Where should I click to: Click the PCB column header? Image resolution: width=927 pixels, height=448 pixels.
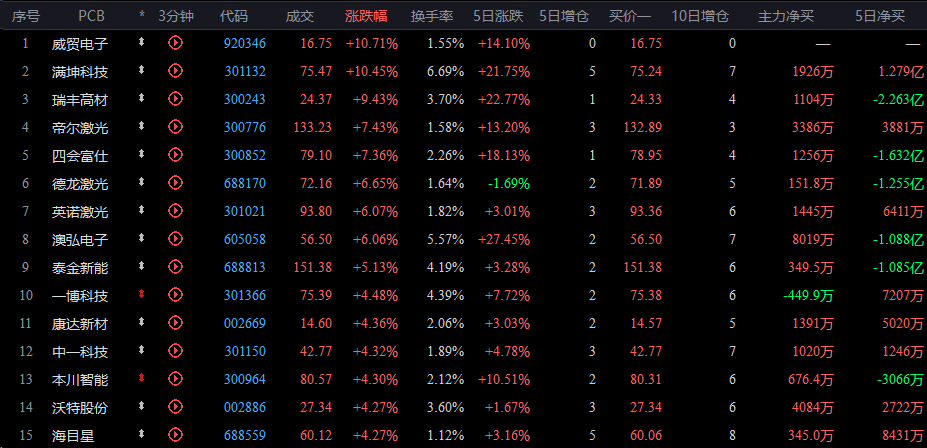pos(92,17)
